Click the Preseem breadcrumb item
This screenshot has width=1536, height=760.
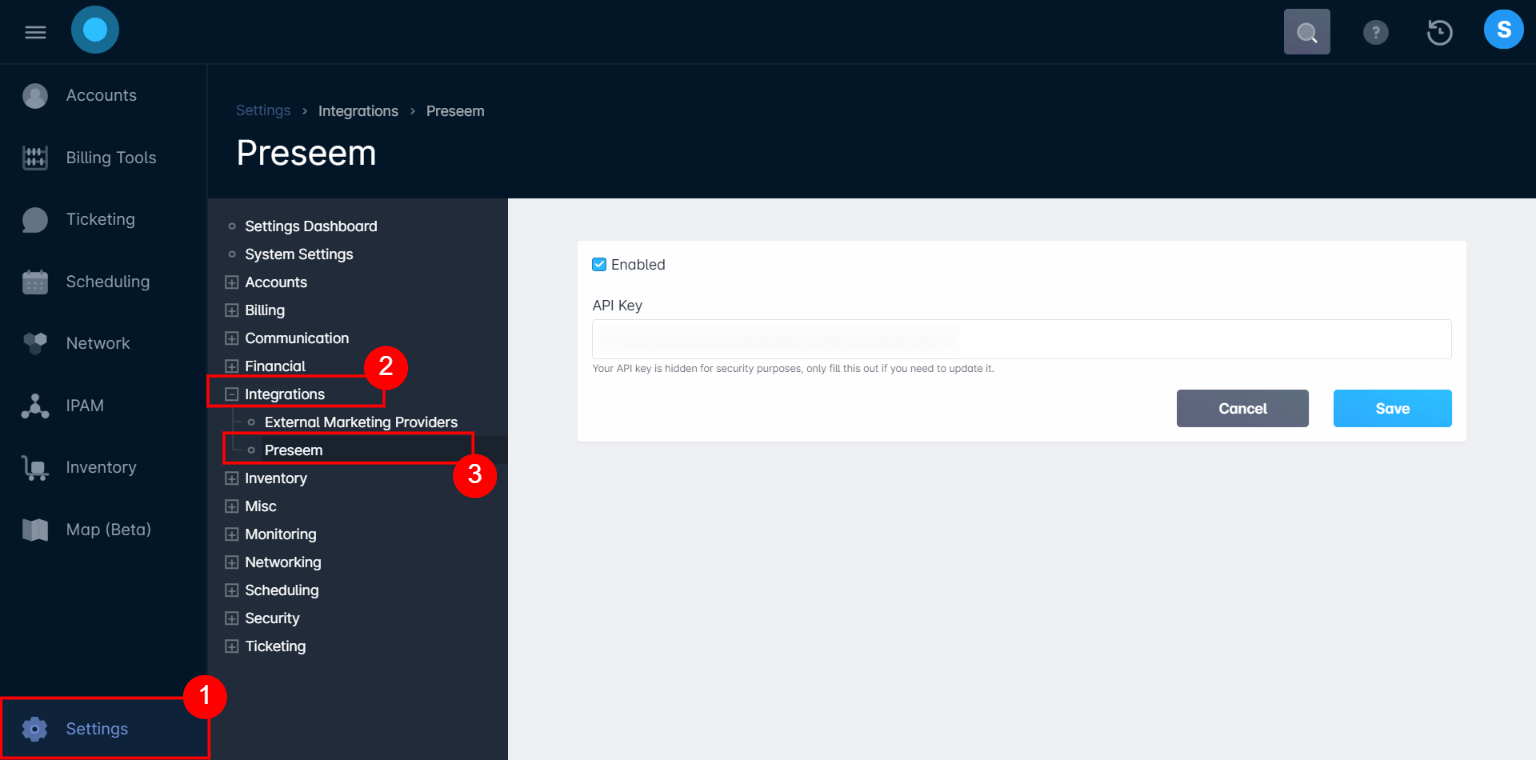tap(455, 111)
